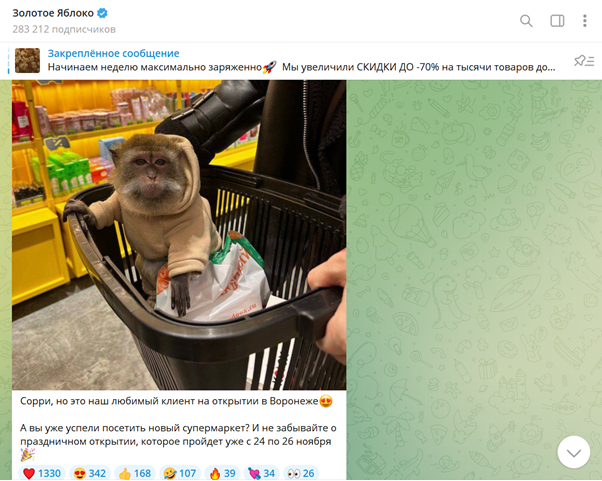Open the pinned message thumbnail
This screenshot has width=602, height=481.
tap(27, 60)
